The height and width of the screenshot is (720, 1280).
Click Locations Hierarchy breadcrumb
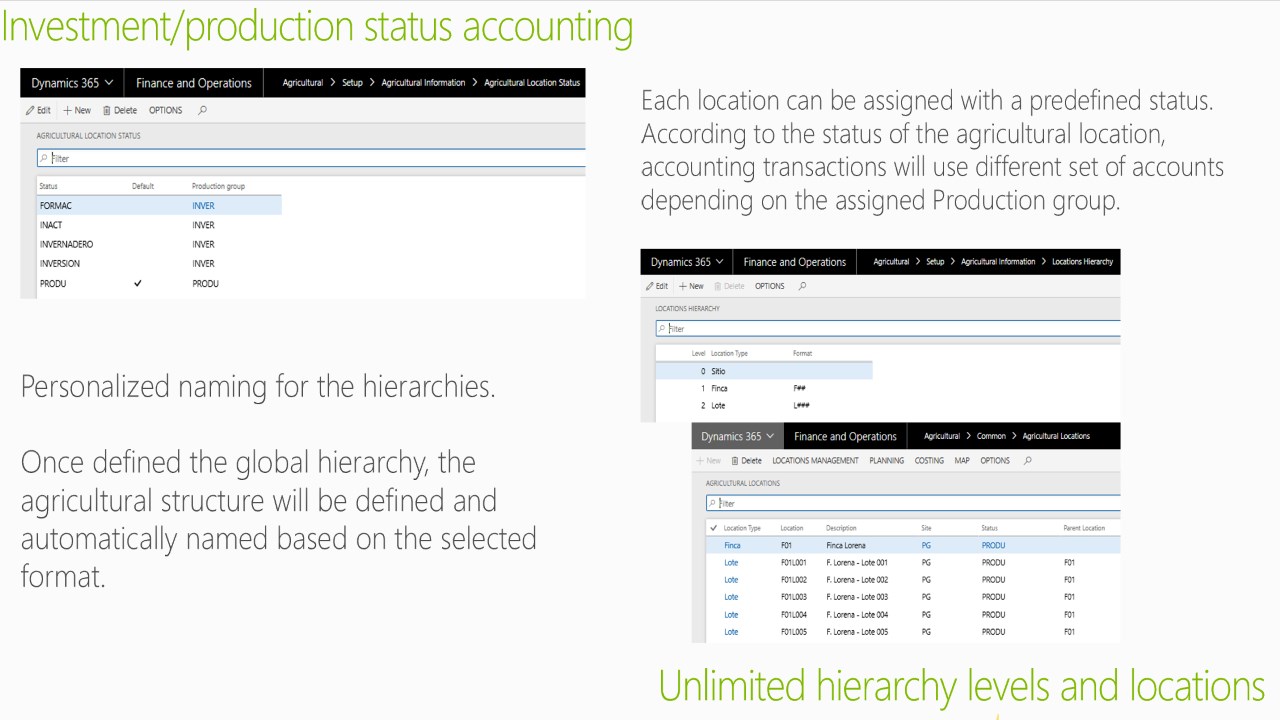point(1082,262)
